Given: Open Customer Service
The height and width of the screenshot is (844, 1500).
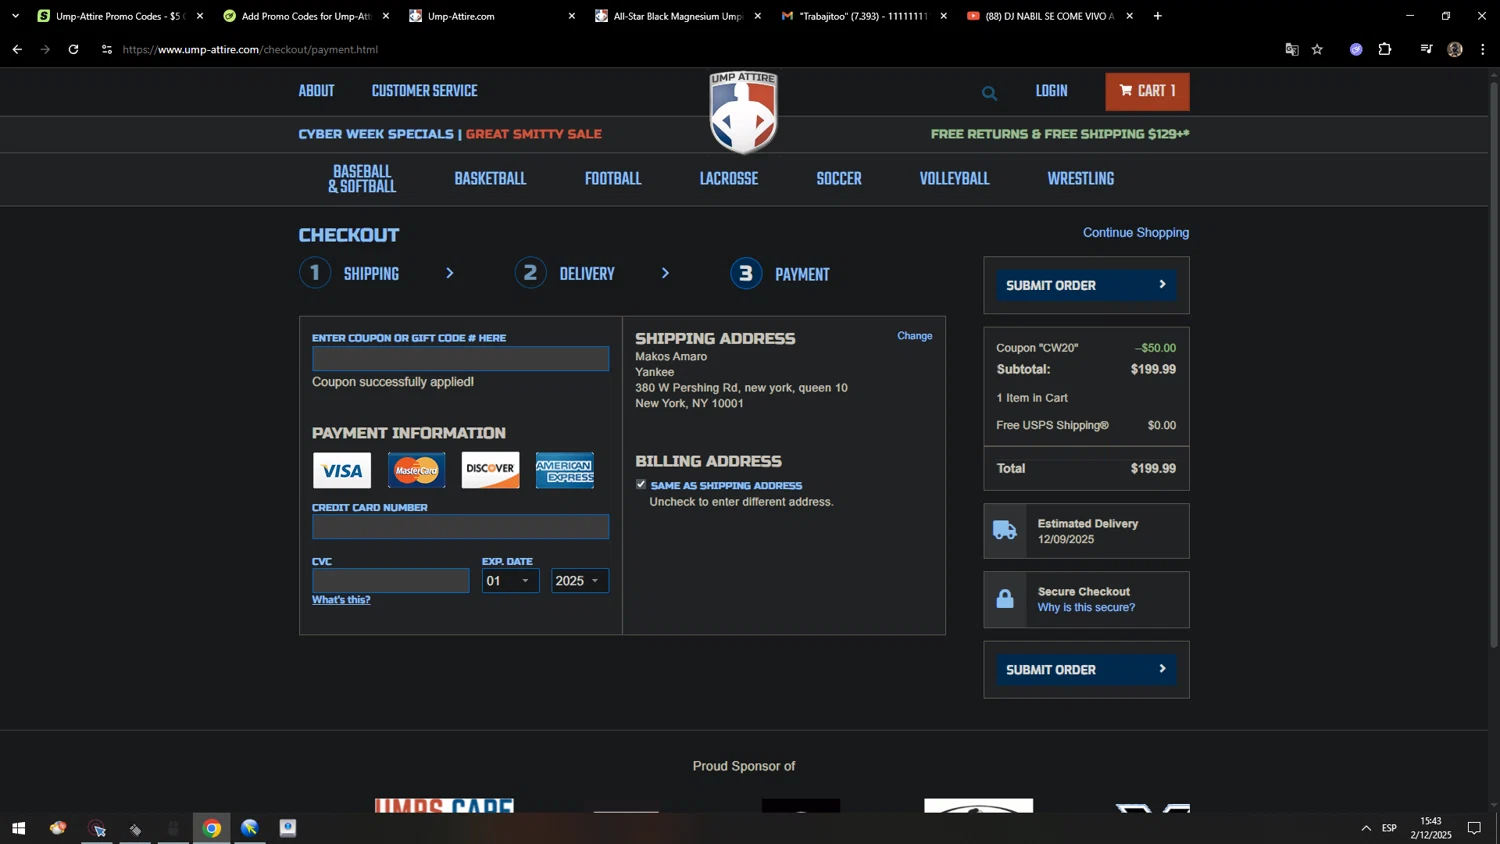Looking at the screenshot, I should (425, 91).
